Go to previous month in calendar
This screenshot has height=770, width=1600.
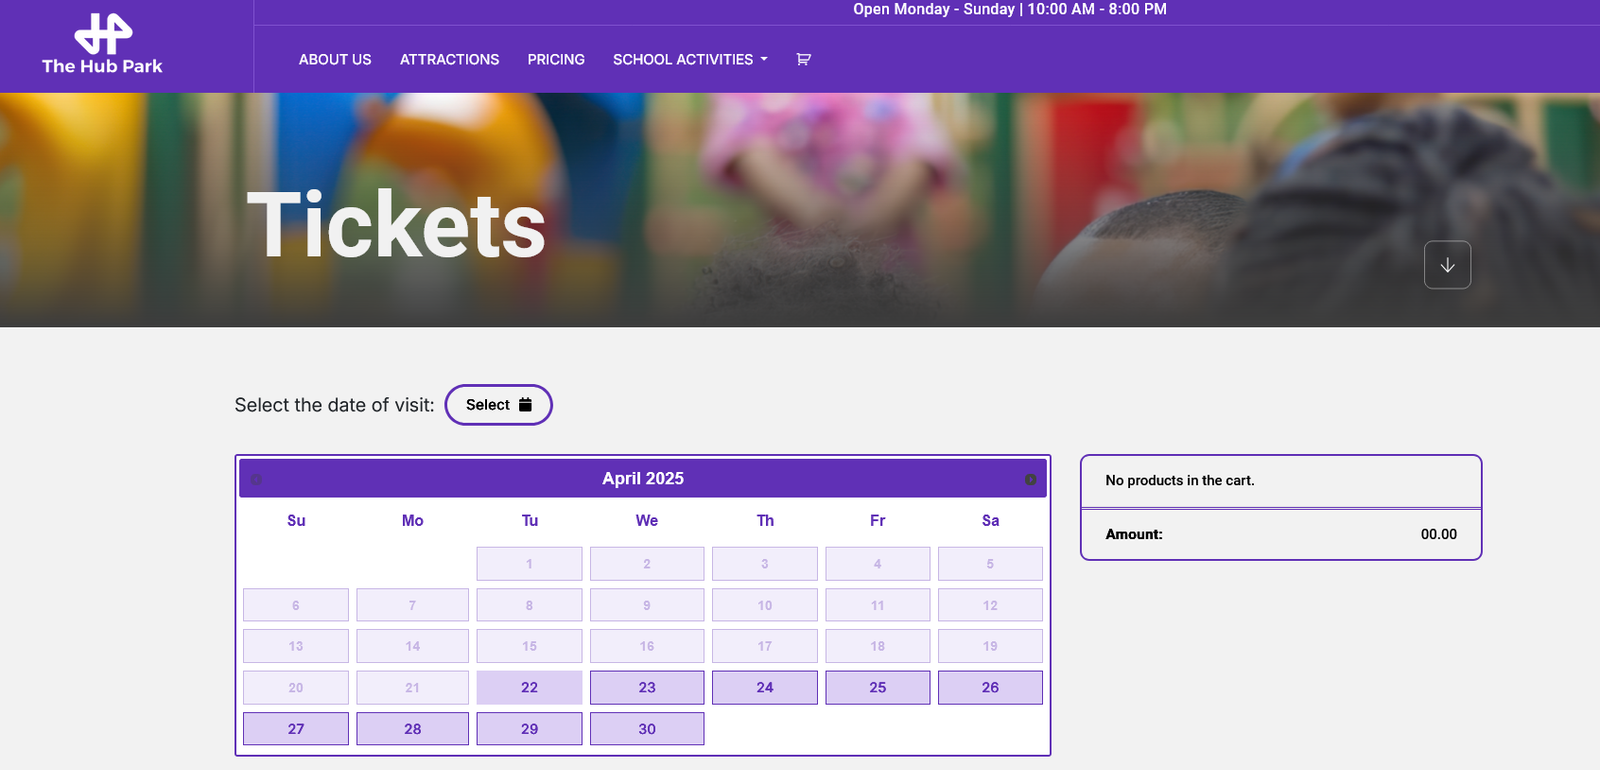pos(256,480)
